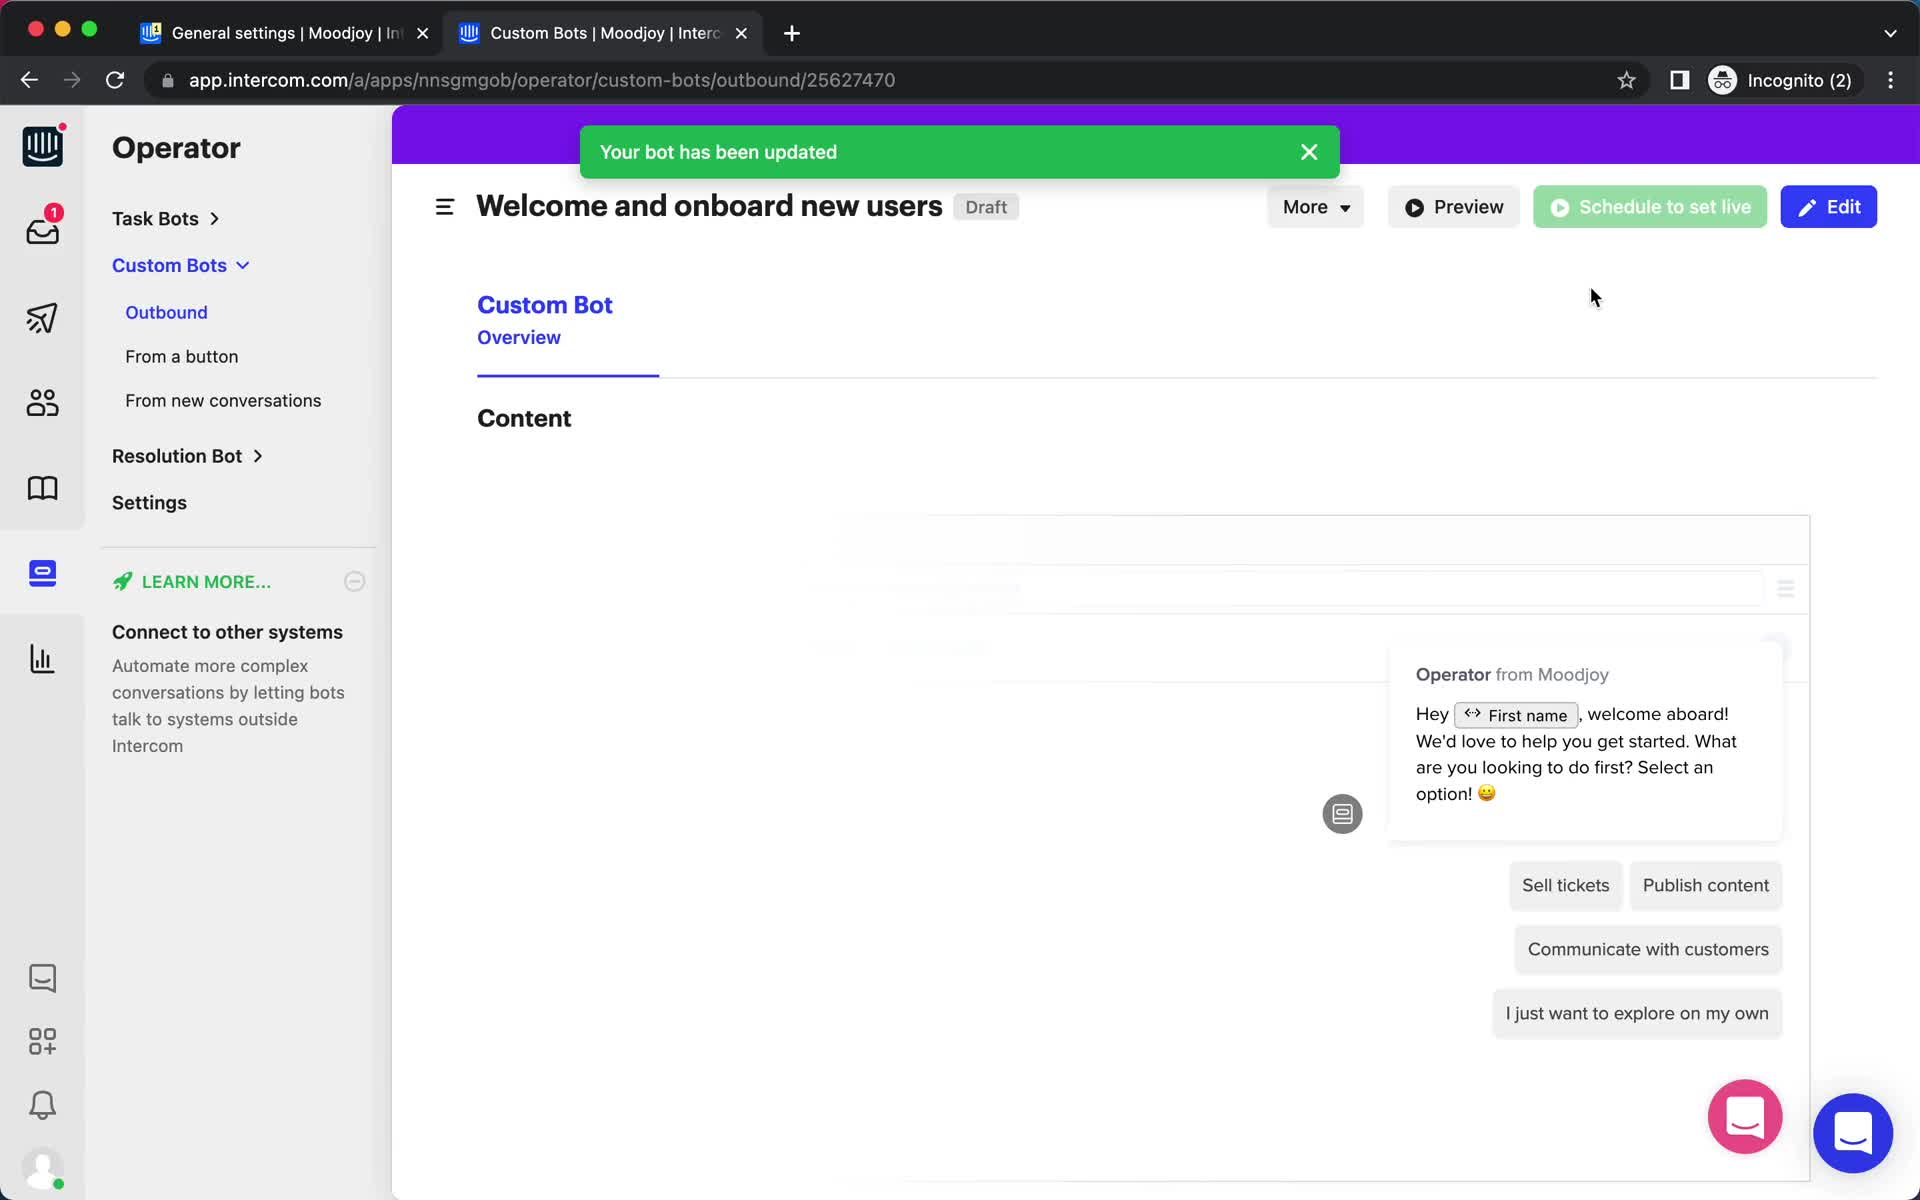Select the Apps/integrations grid icon
This screenshot has height=1200, width=1920.
[x=43, y=1041]
